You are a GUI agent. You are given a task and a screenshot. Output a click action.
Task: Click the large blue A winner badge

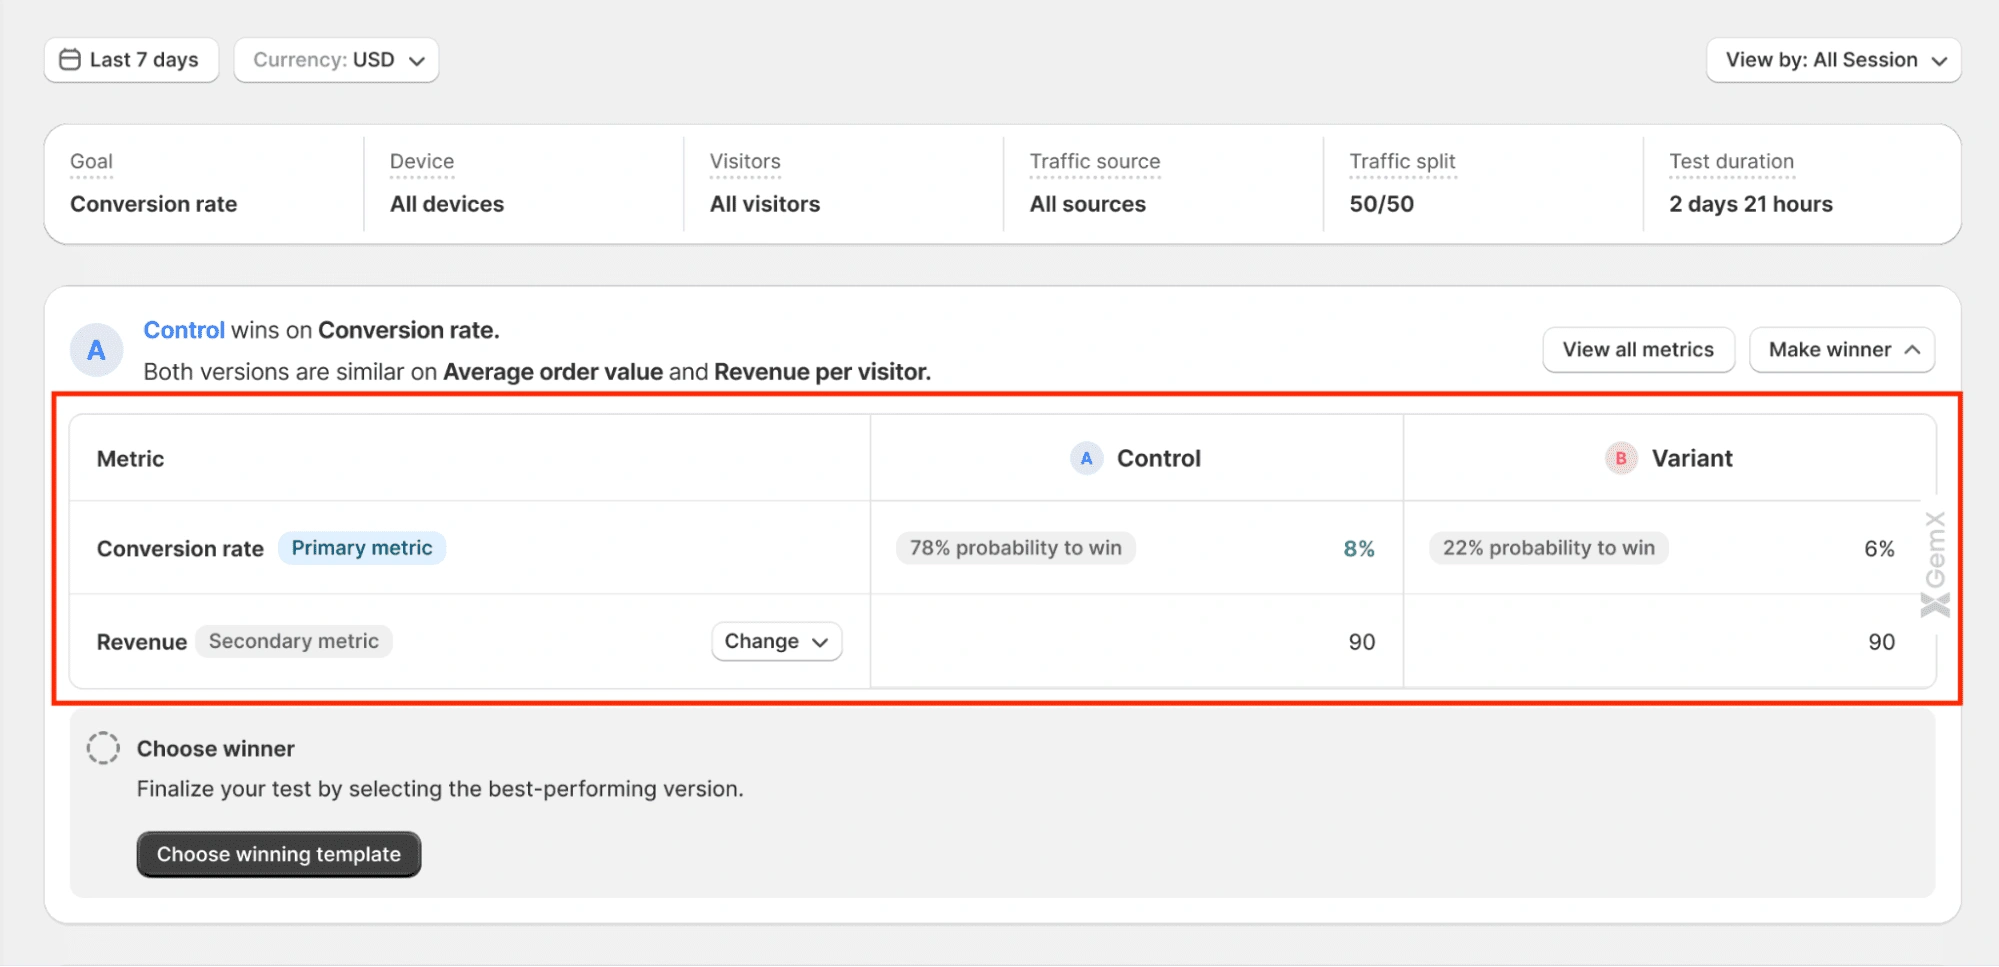coord(96,350)
